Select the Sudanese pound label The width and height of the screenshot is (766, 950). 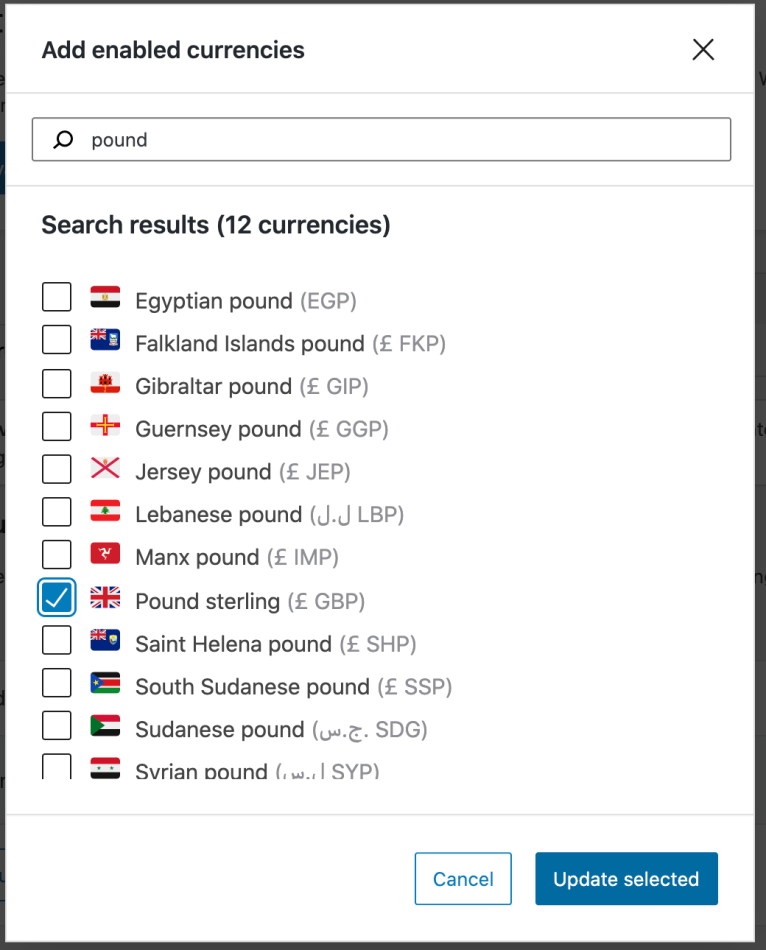tap(219, 730)
